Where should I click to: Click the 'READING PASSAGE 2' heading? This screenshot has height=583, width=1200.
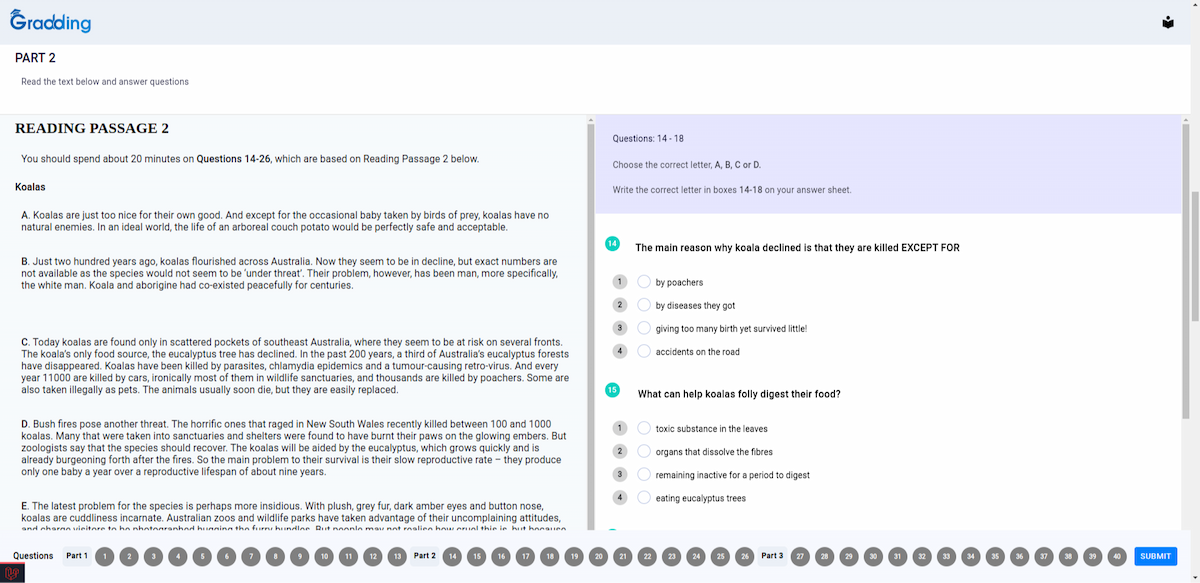(x=92, y=128)
